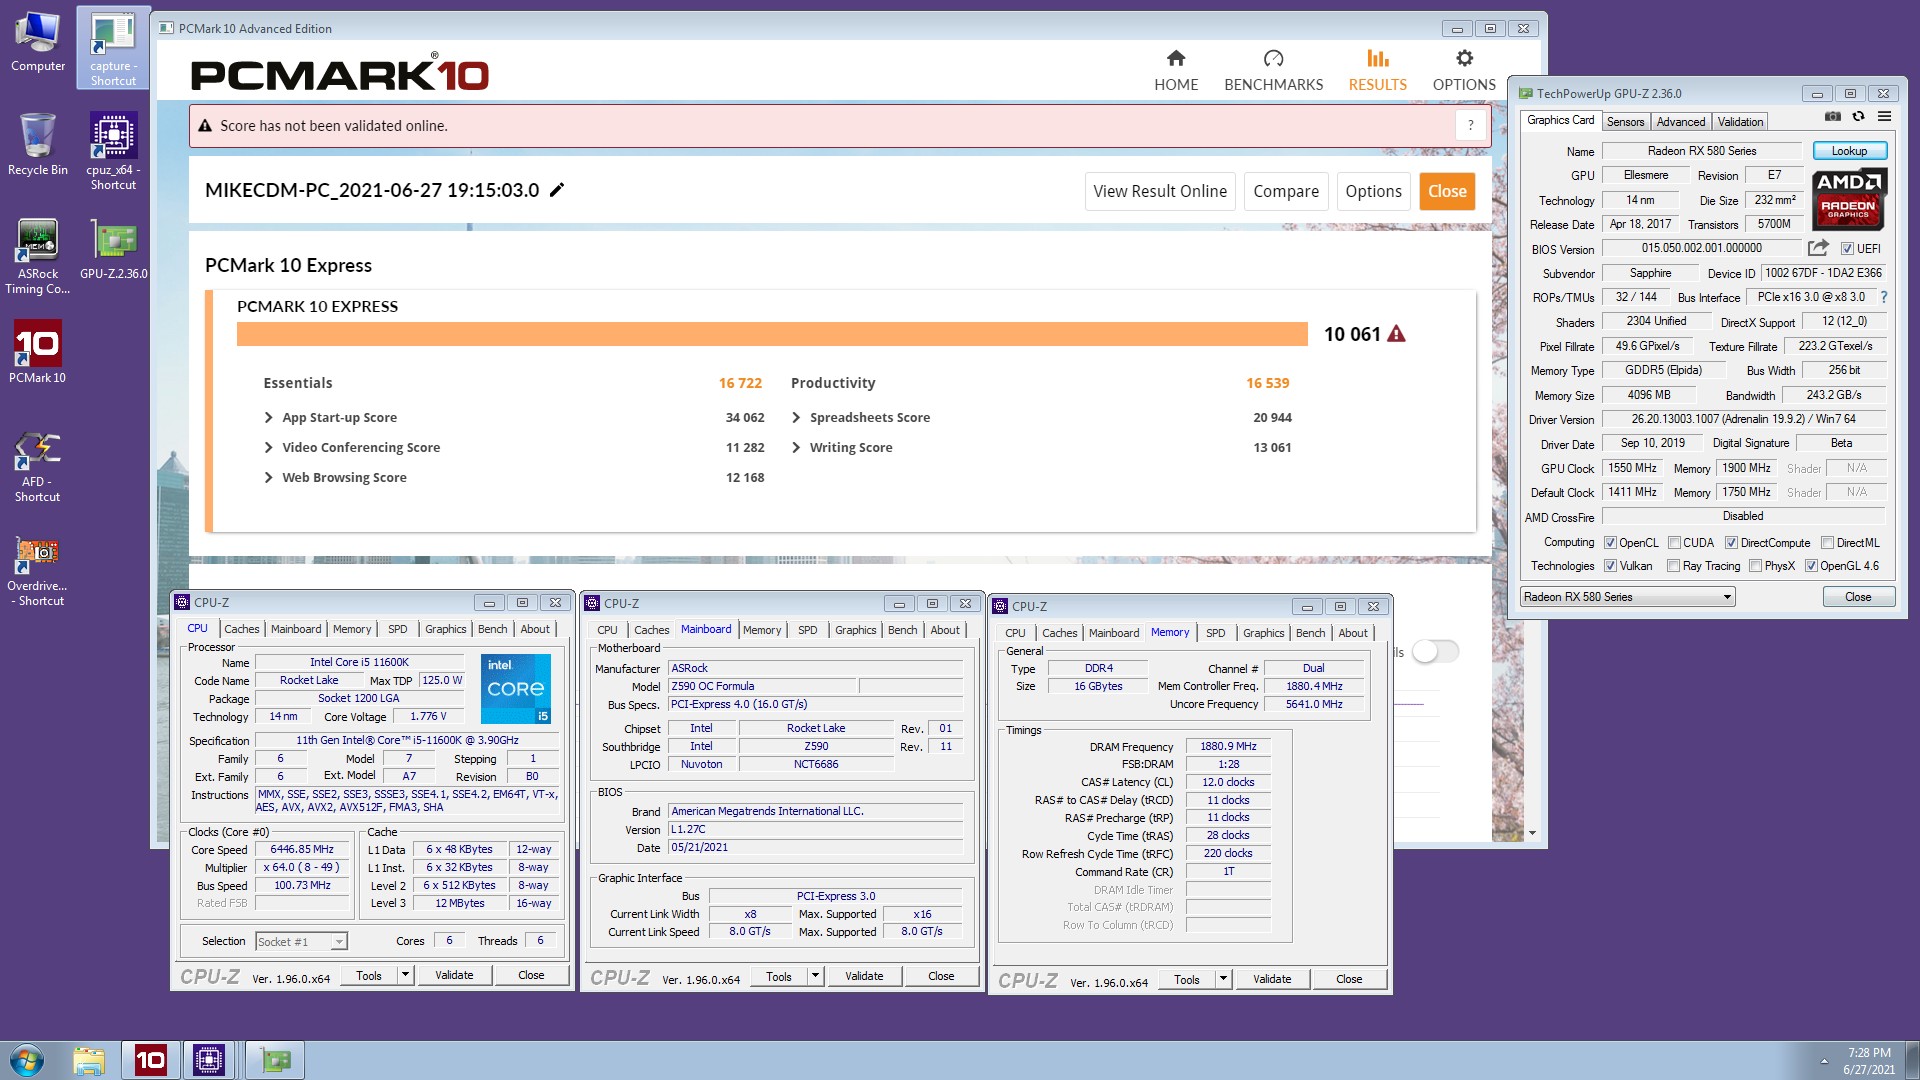The width and height of the screenshot is (1920, 1080).
Task: Open the Radeon RX 580 Series GPU dropdown
Action: pyautogui.click(x=1627, y=597)
